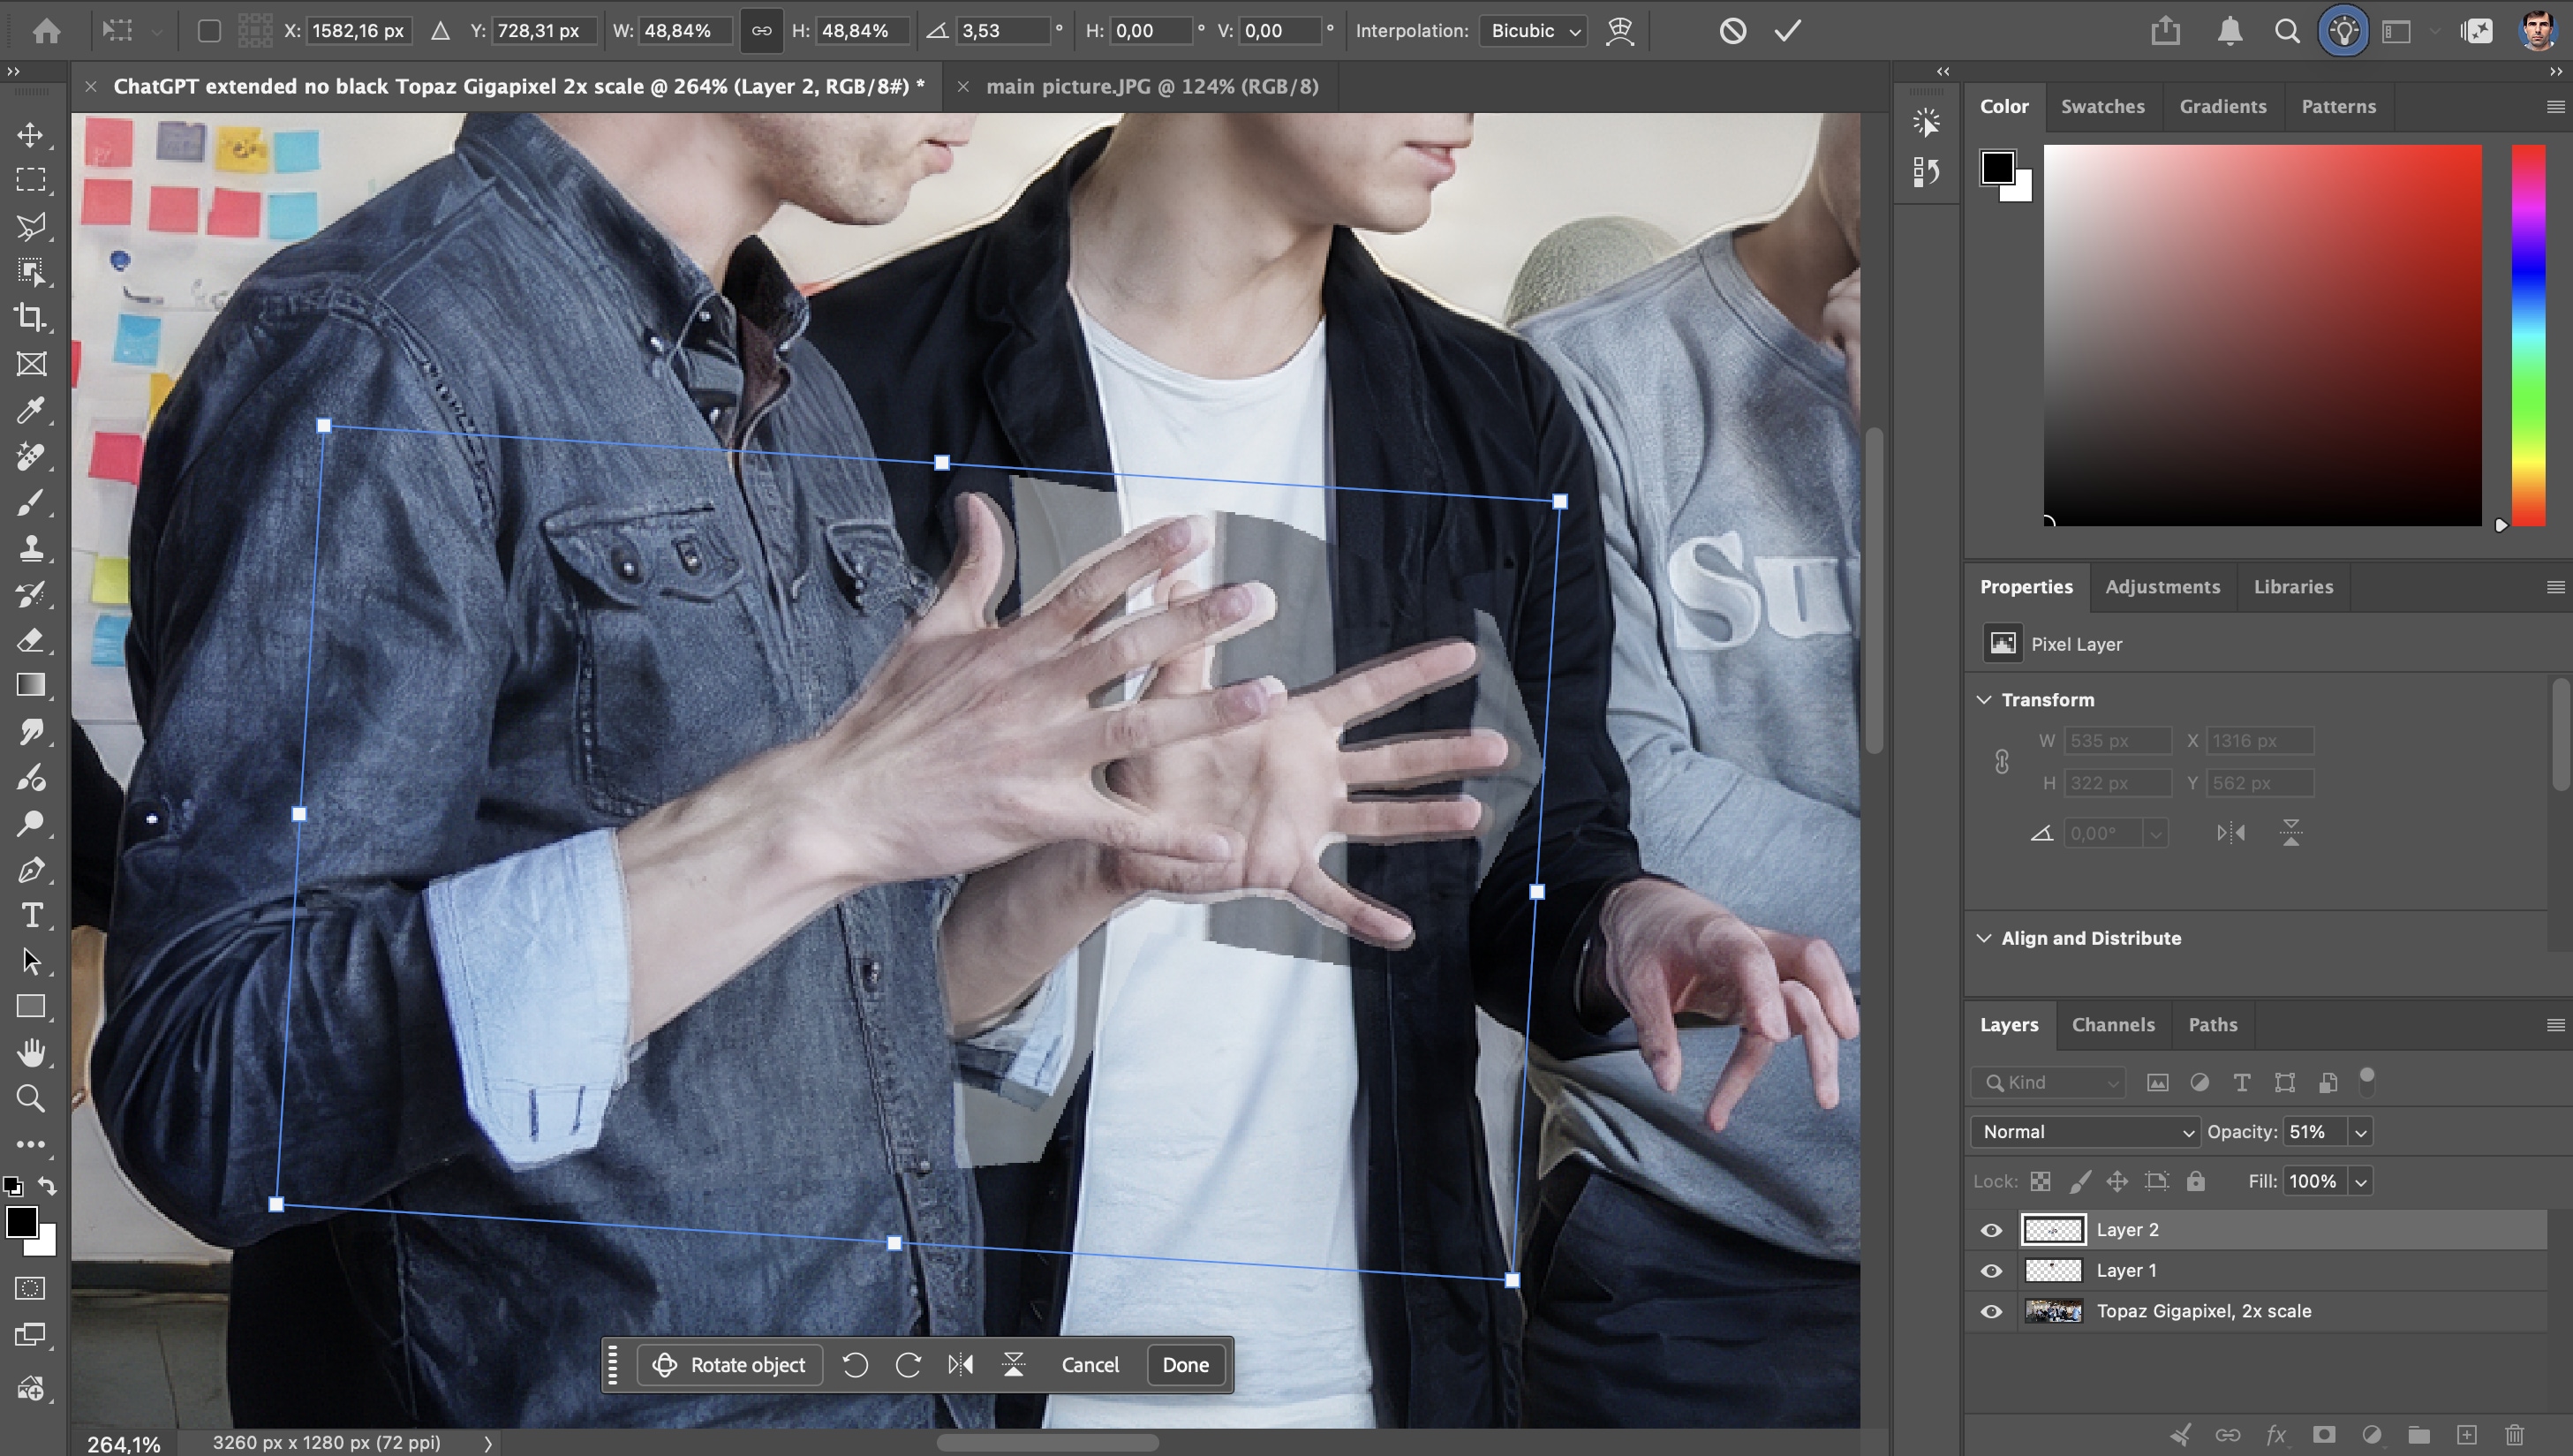Click the foreground color swatch in Color panel
The image size is (2573, 1456).
click(x=1998, y=167)
